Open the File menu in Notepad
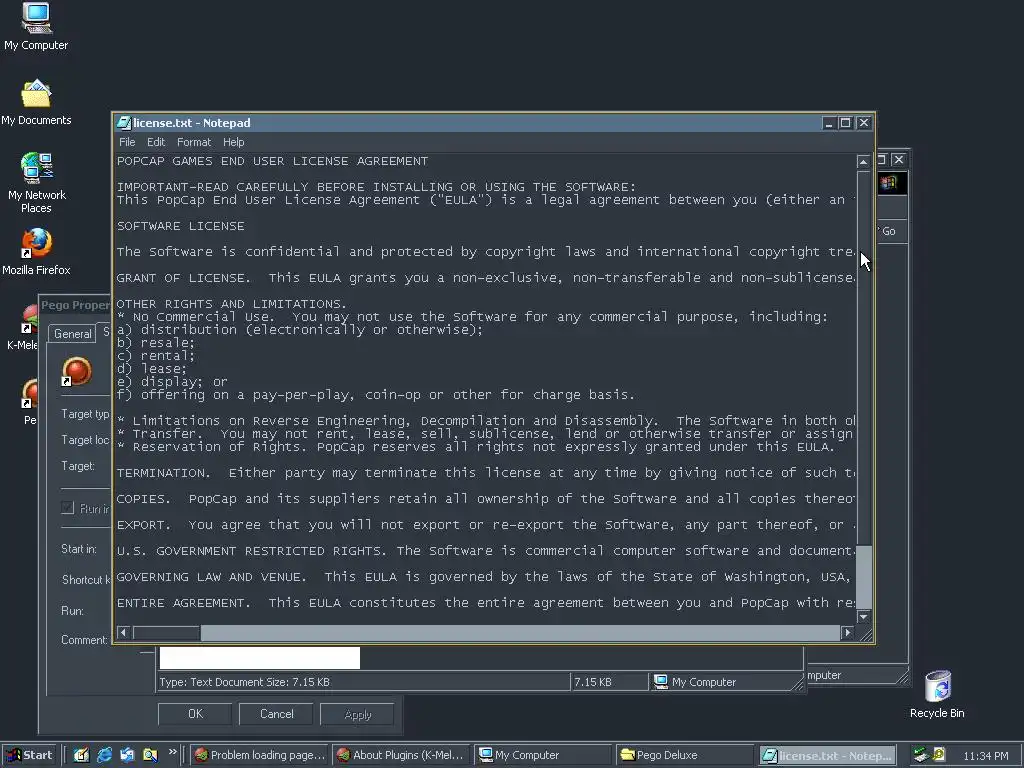1024x768 pixels. (x=127, y=142)
